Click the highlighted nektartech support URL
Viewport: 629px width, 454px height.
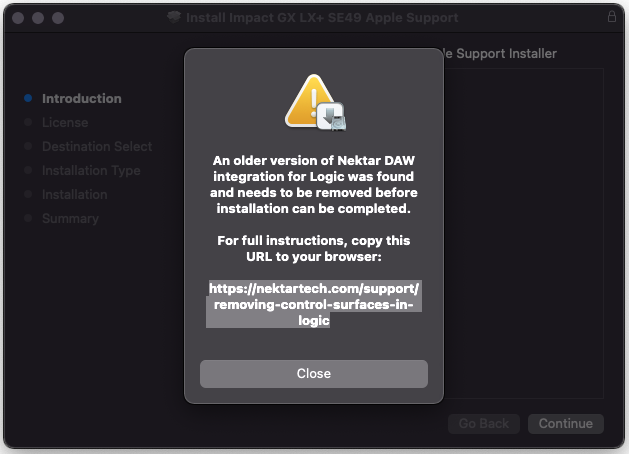pyautogui.click(x=314, y=304)
